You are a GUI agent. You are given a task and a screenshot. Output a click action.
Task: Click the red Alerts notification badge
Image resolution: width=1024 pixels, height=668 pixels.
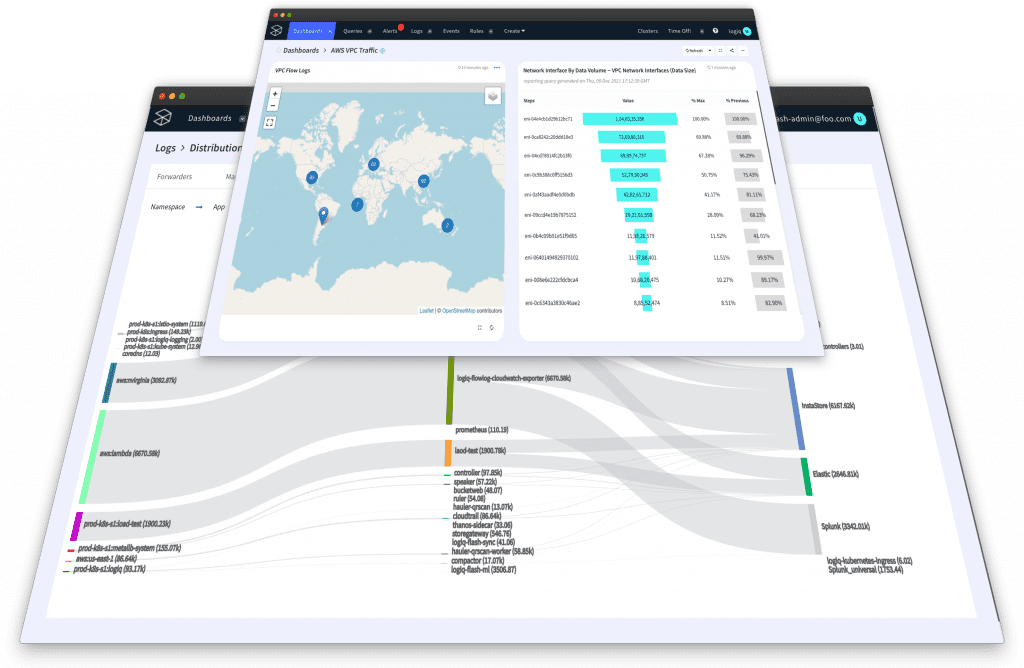point(401,27)
